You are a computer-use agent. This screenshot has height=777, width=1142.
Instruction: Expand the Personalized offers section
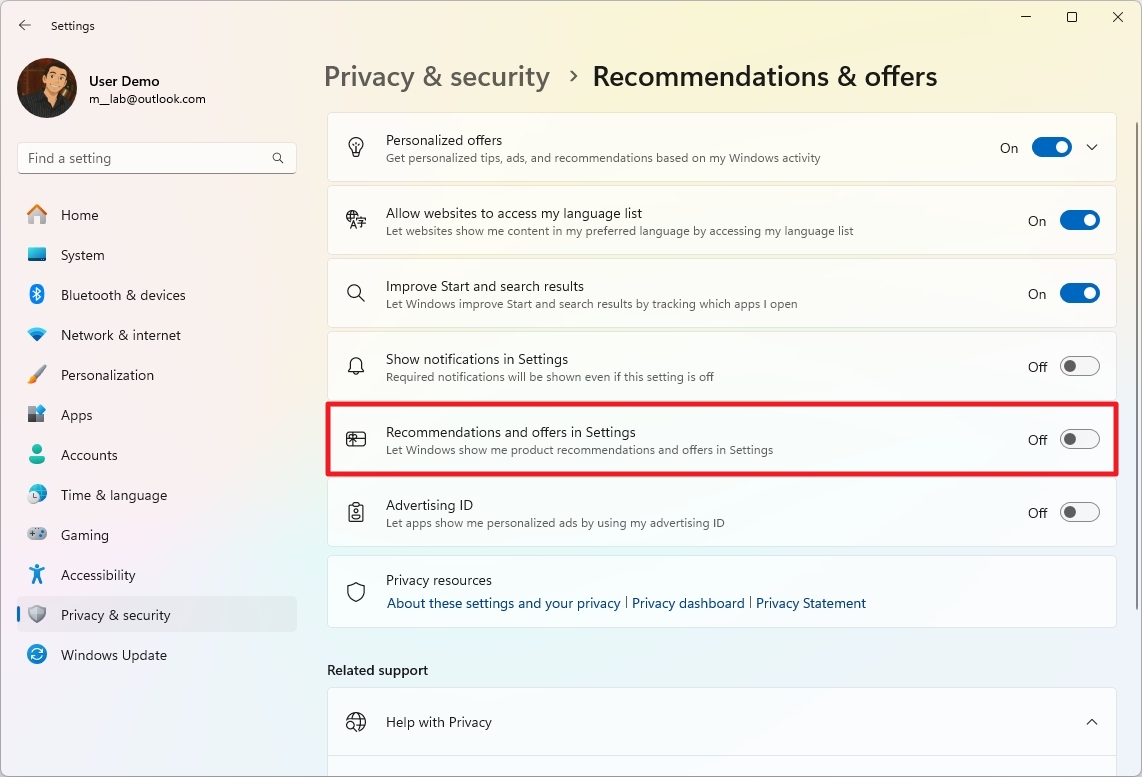point(1092,146)
